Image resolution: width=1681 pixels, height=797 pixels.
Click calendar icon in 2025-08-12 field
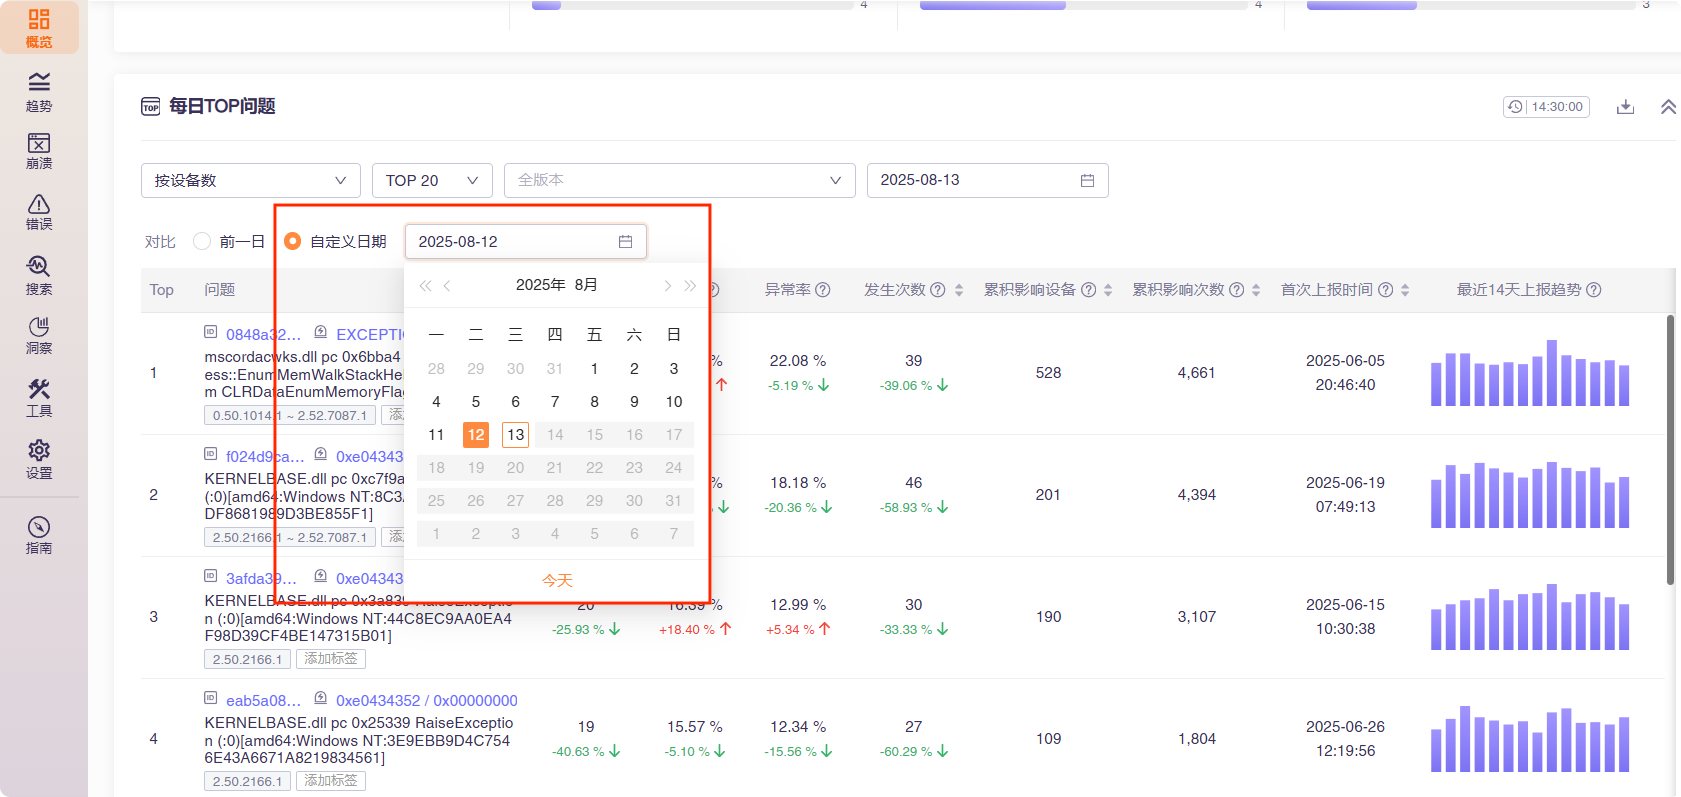pyautogui.click(x=625, y=241)
